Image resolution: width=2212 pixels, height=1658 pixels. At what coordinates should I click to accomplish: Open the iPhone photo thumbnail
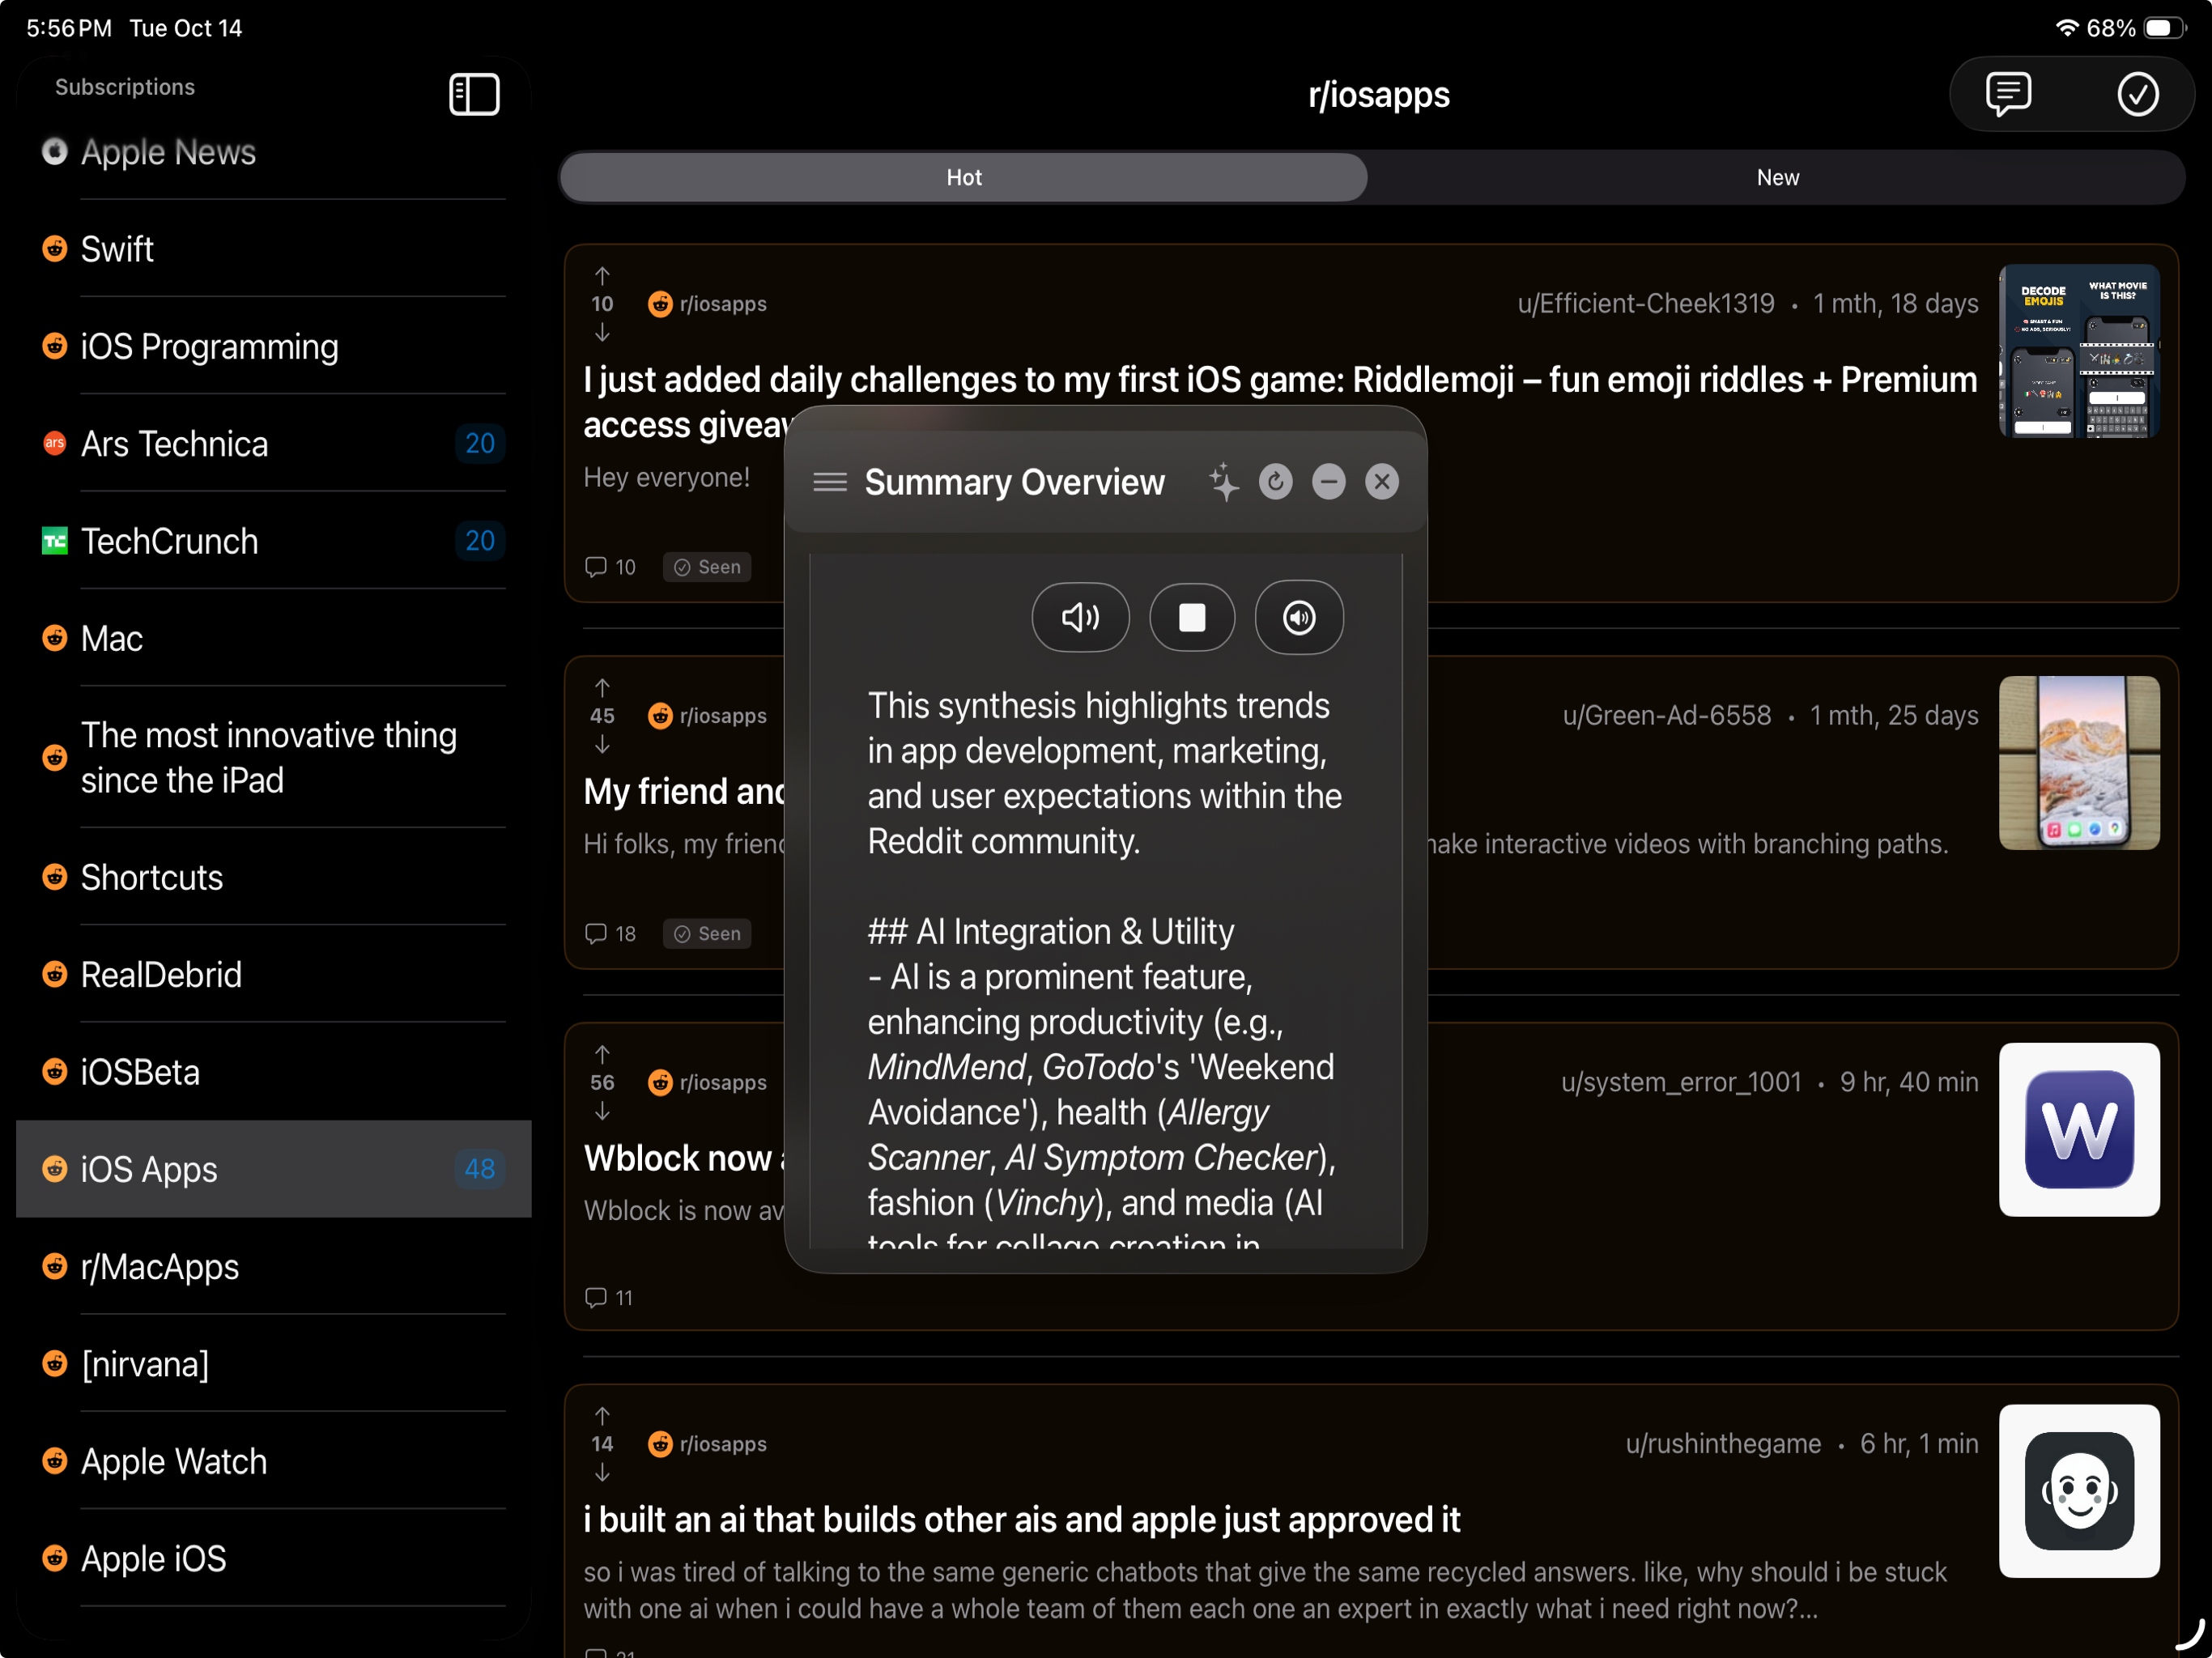tap(2078, 762)
